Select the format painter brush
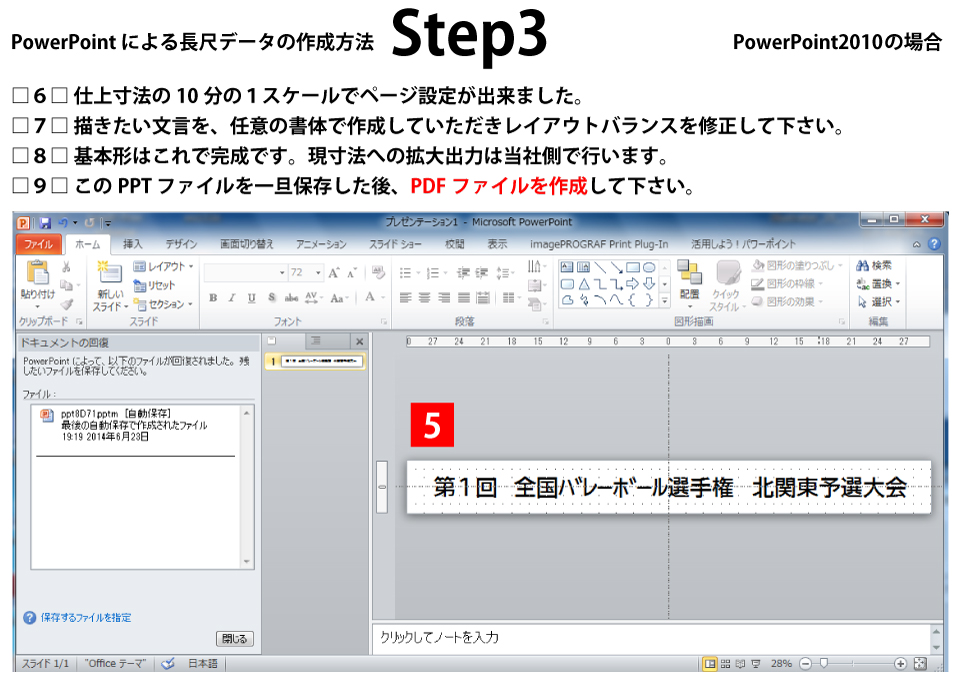960x684 pixels. point(67,304)
